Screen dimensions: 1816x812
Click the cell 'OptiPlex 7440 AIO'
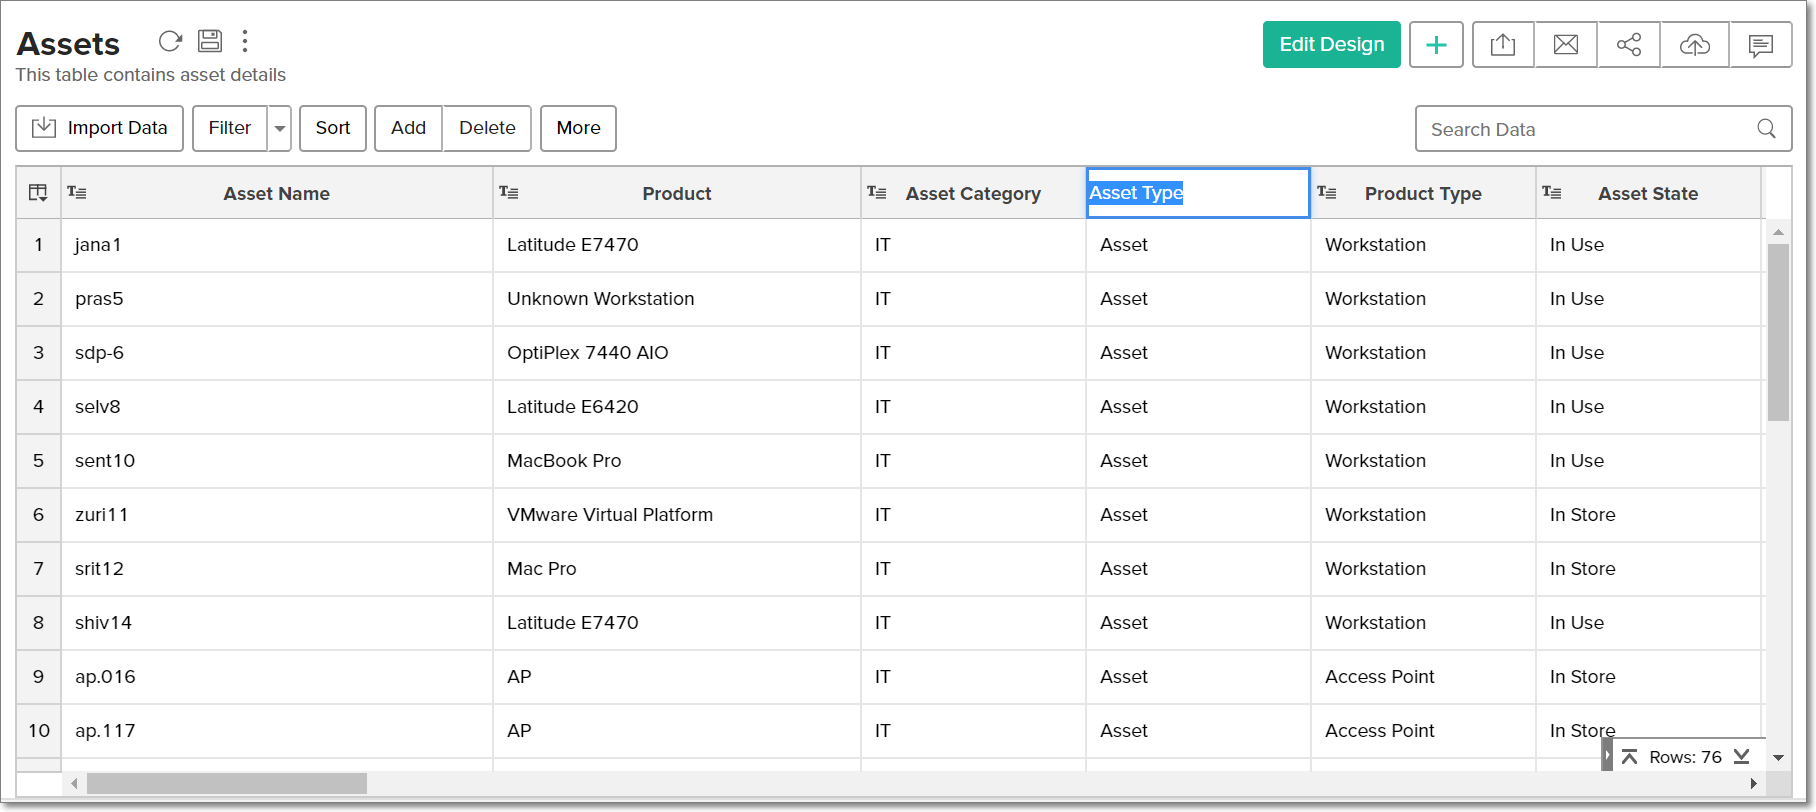[x=677, y=353]
